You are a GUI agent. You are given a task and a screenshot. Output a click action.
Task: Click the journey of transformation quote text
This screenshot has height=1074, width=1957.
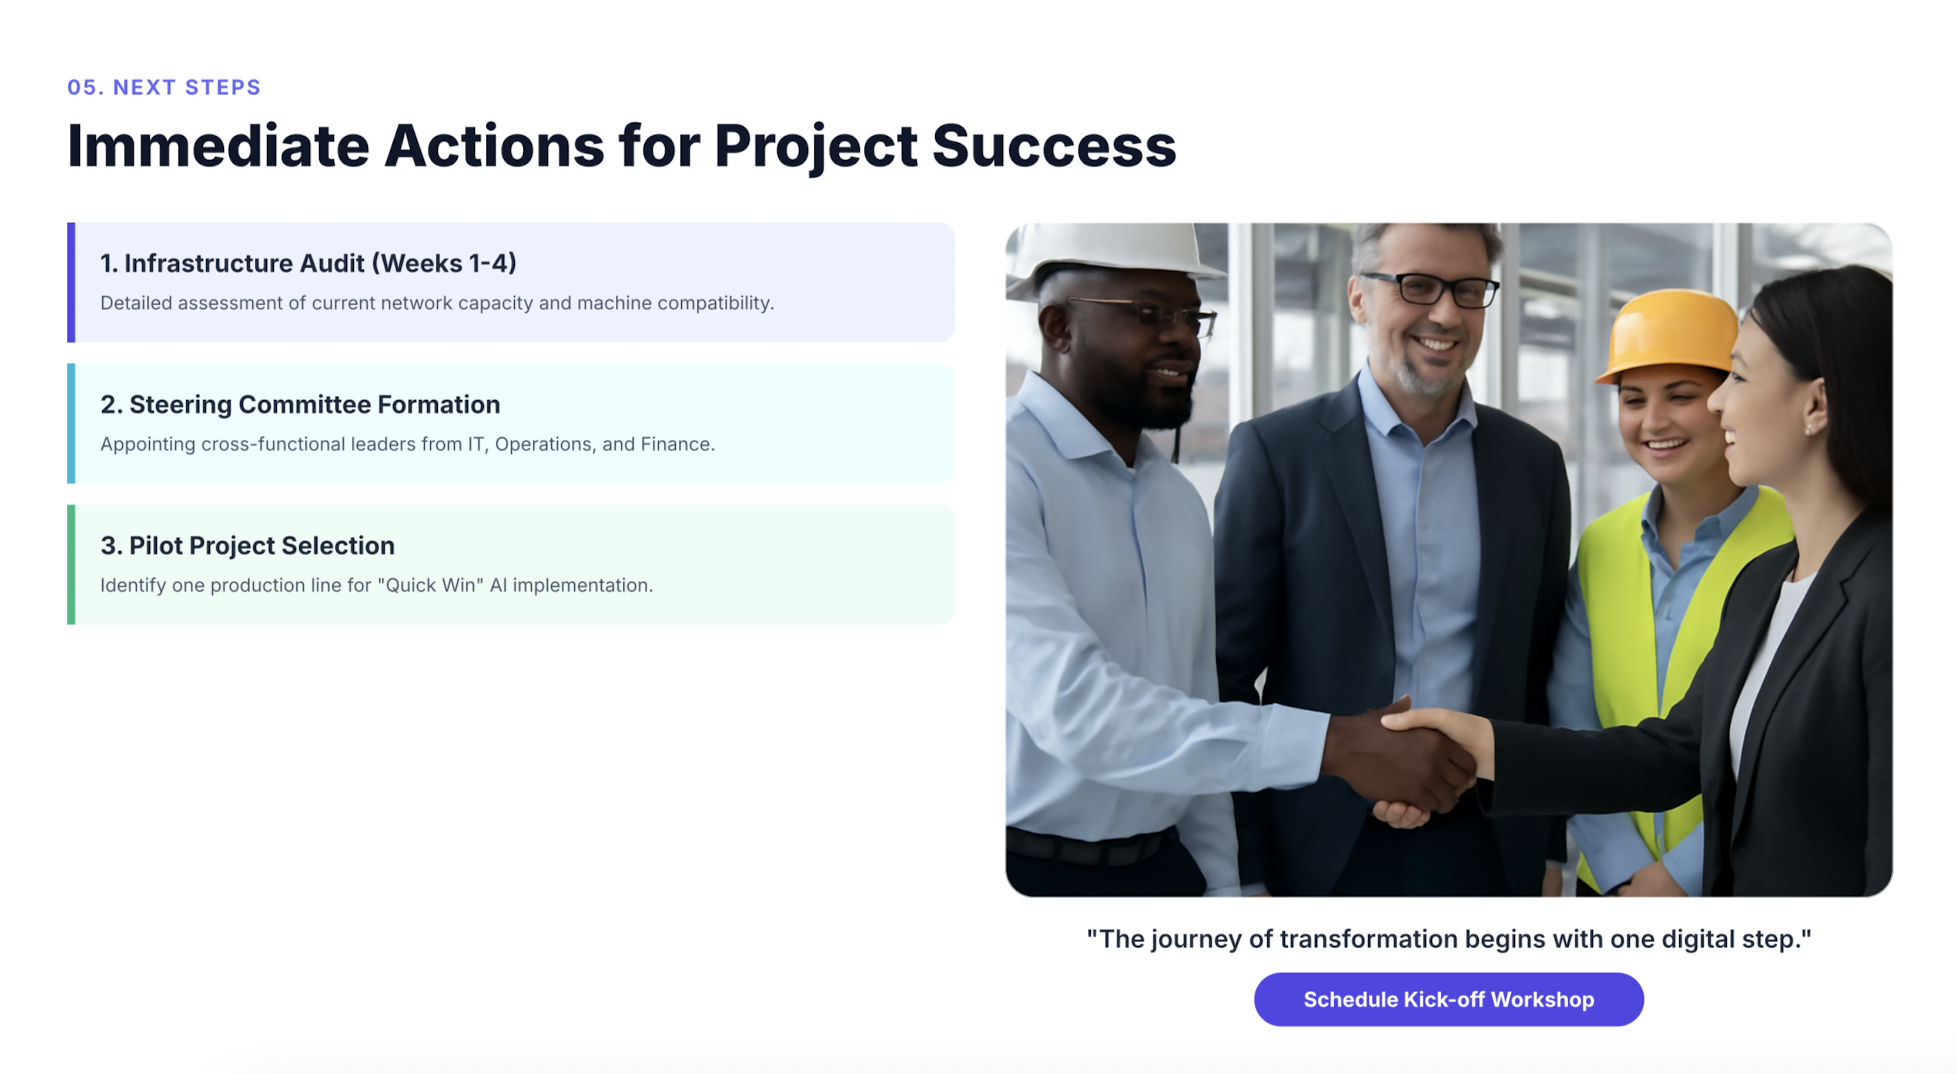[1448, 939]
